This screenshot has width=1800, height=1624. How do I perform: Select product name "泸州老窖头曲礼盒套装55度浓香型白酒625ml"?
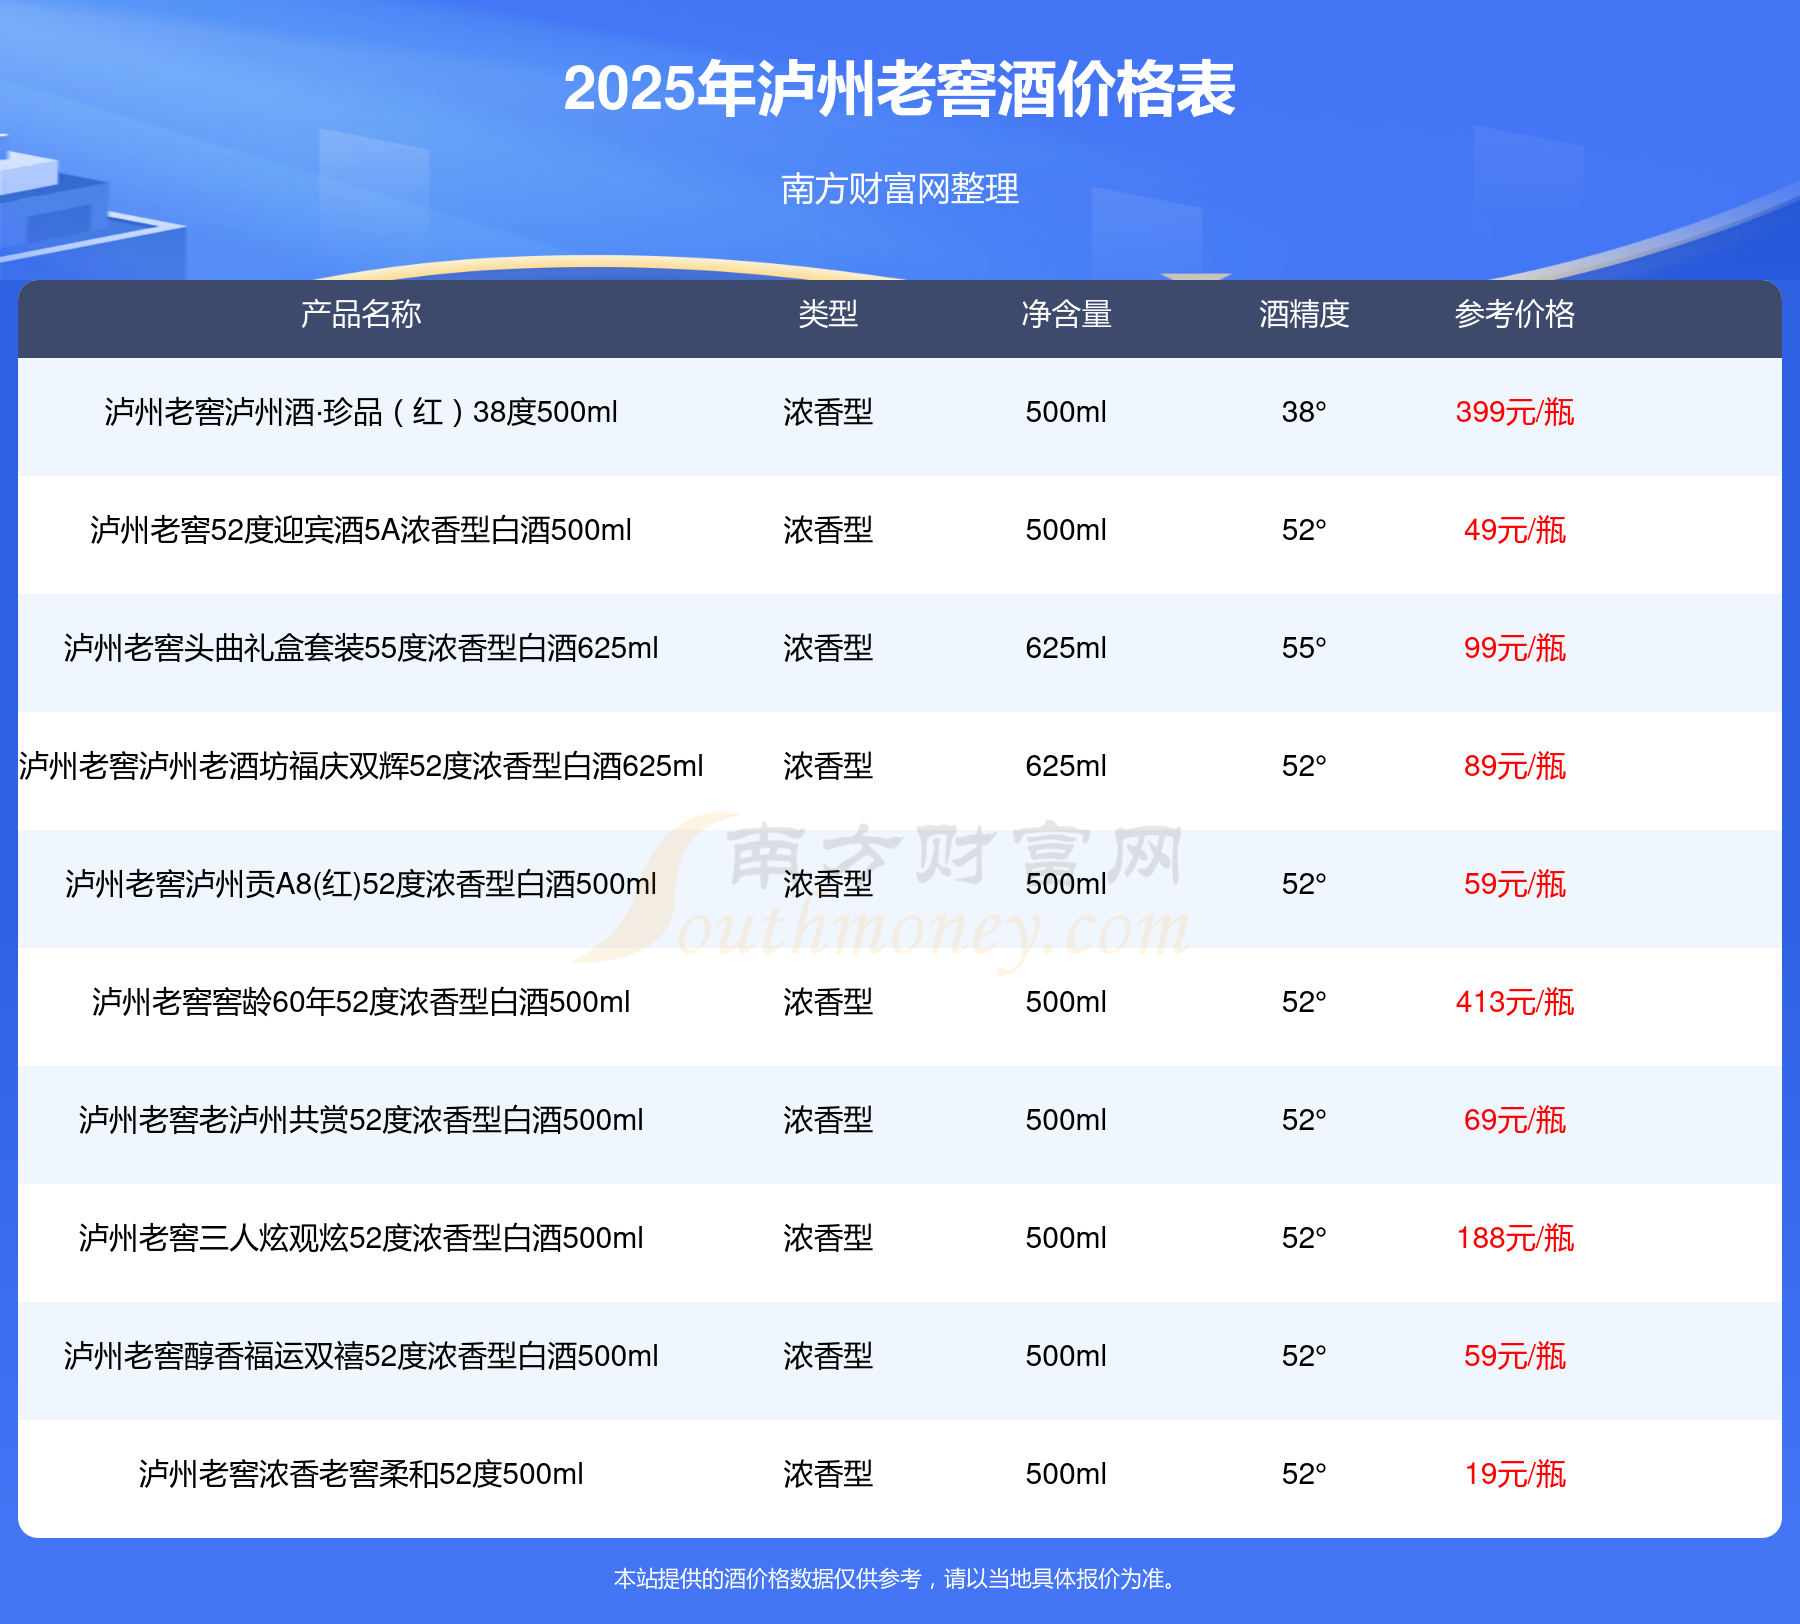pos(361,648)
